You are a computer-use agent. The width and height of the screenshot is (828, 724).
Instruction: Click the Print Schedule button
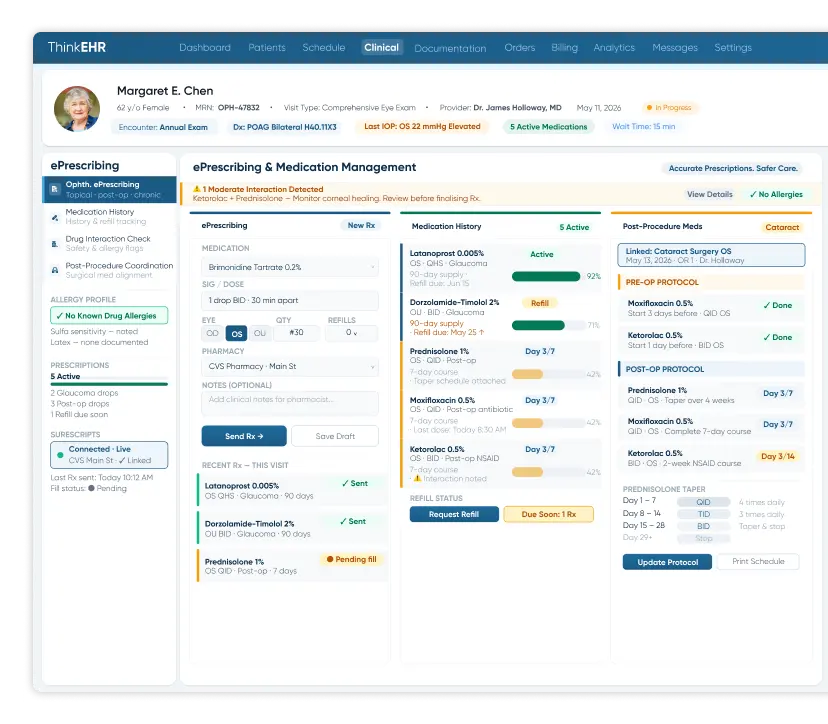pyautogui.click(x=758, y=561)
